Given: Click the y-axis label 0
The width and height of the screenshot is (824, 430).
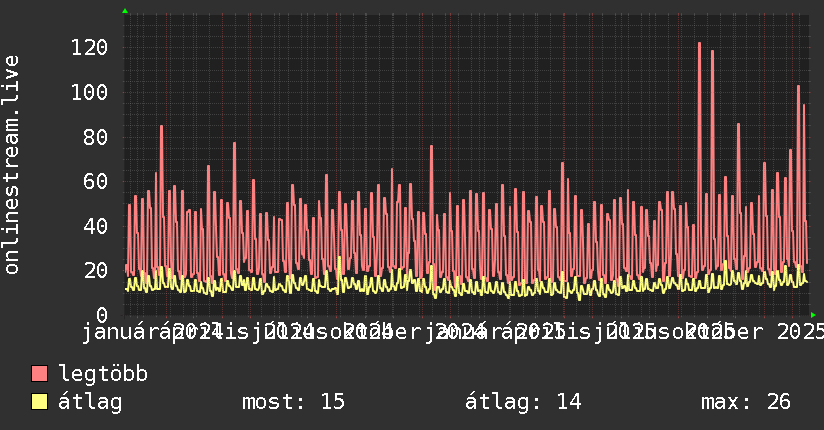Looking at the screenshot, I should pos(102,315).
